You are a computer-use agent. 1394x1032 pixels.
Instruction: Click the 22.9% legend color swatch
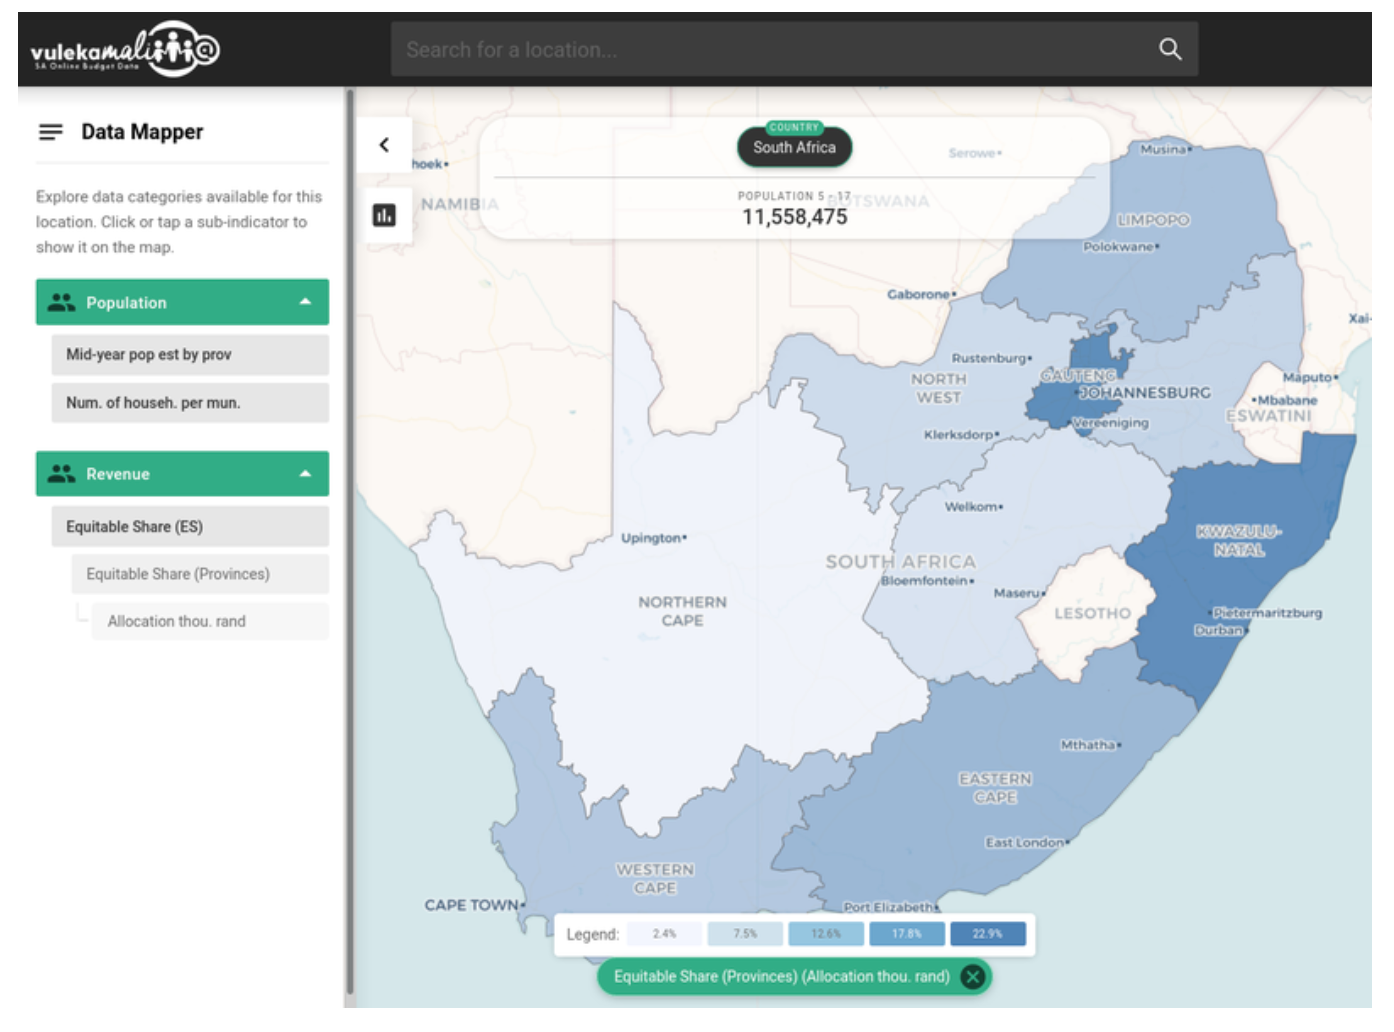pyautogui.click(x=987, y=934)
